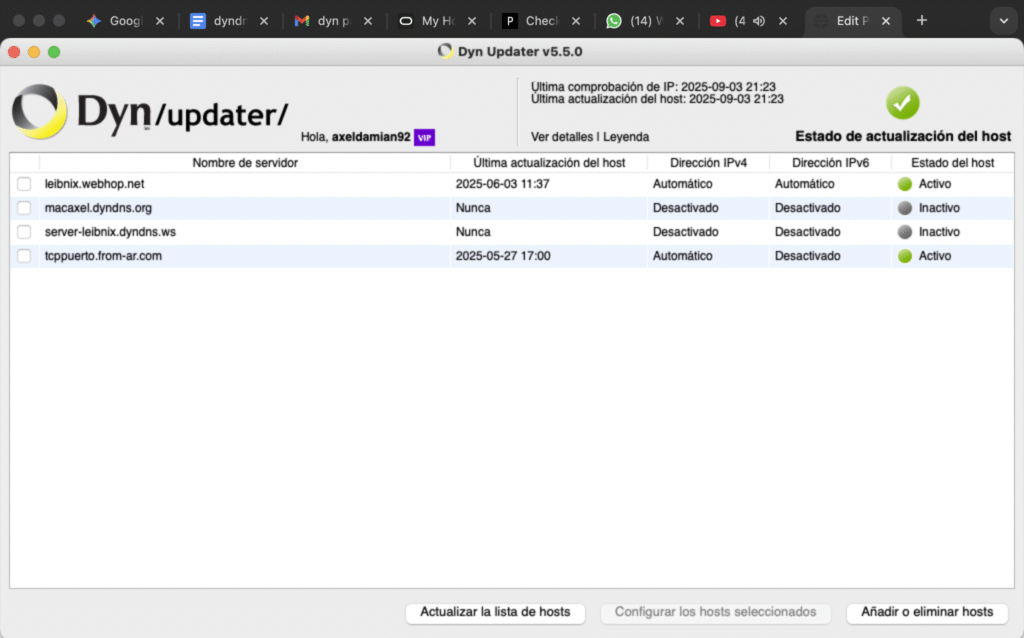Click the date 2025-05-27 17:00
The width and height of the screenshot is (1024, 638).
[503, 256]
